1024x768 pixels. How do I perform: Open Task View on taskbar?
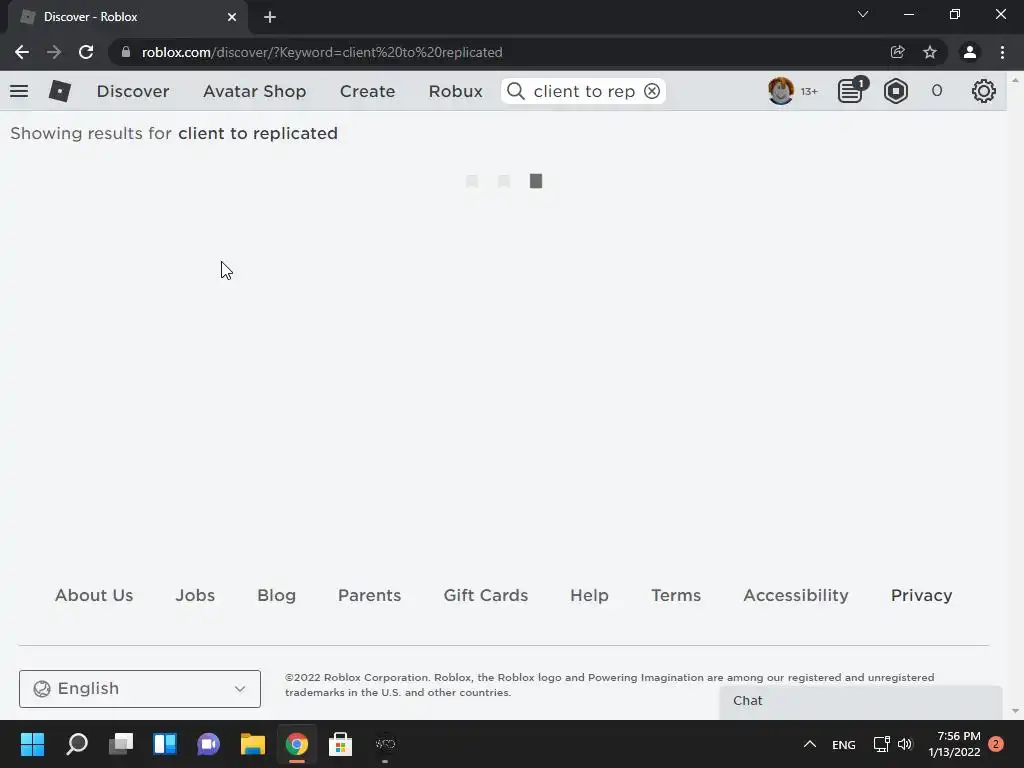(x=121, y=744)
